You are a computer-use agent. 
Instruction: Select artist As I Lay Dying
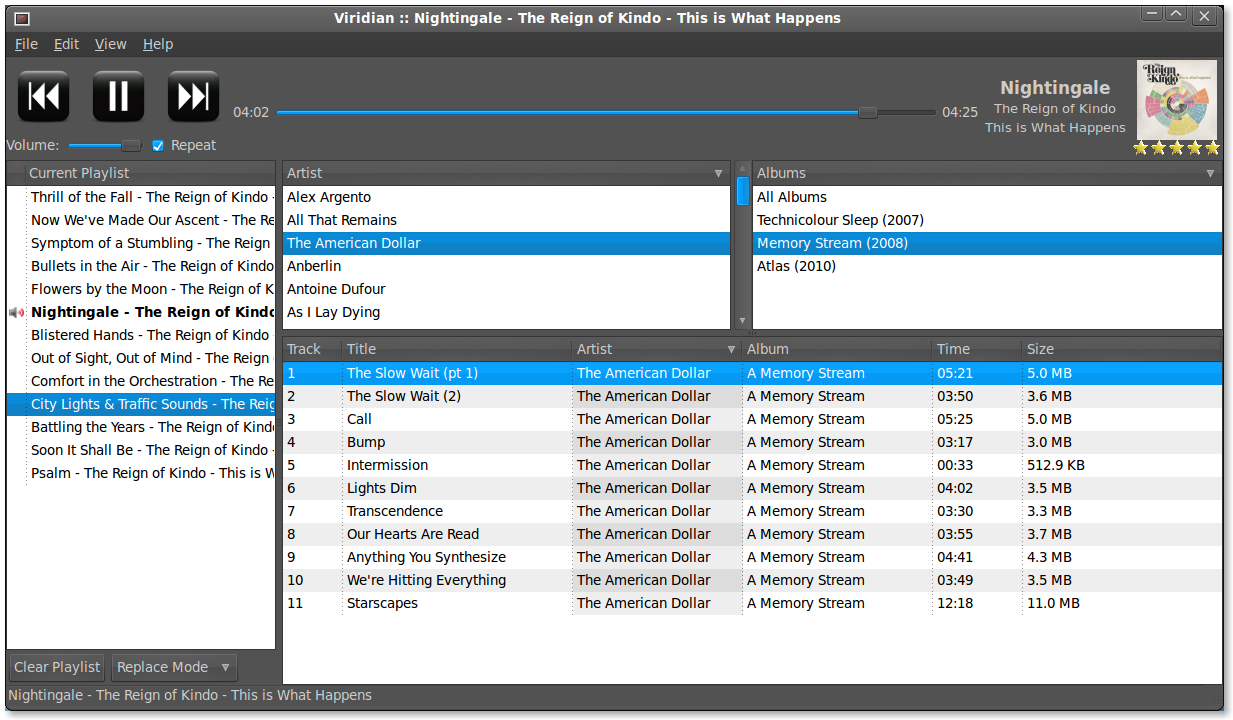click(506, 312)
